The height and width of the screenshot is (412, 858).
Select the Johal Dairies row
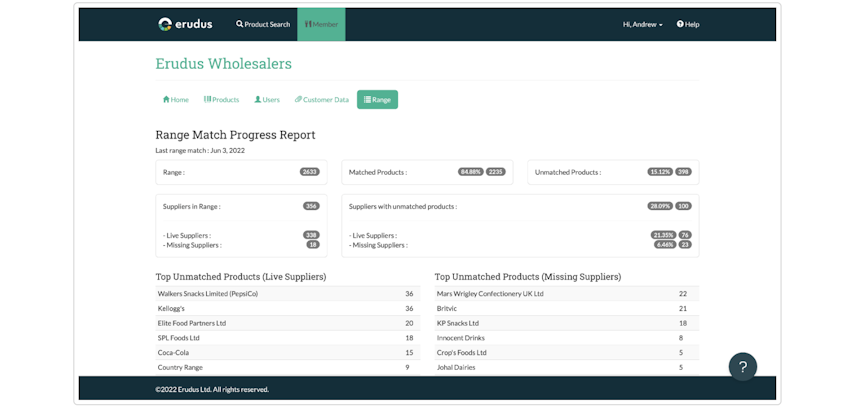point(567,368)
